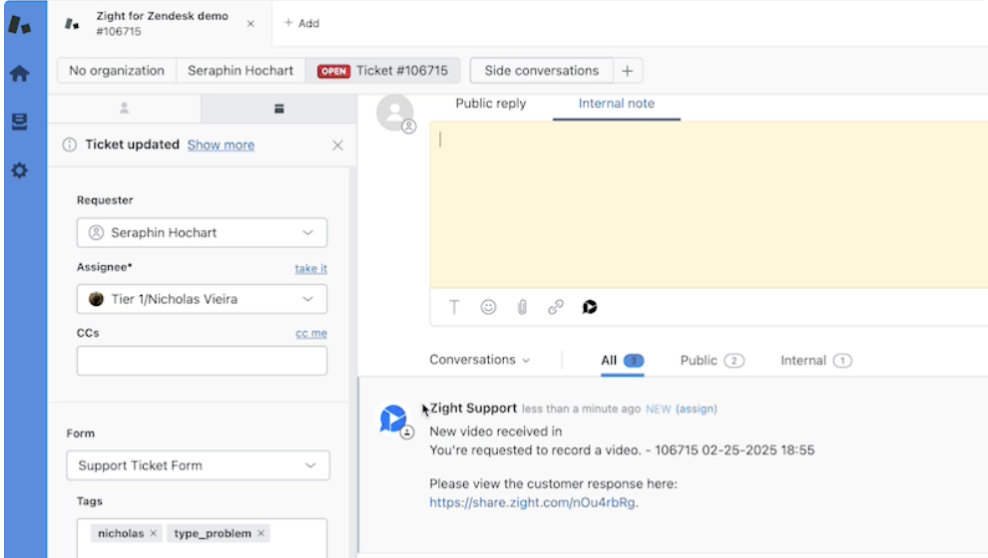This screenshot has width=988, height=558.
Task: Click the info icon beside Ticket updated
Action: click(69, 145)
